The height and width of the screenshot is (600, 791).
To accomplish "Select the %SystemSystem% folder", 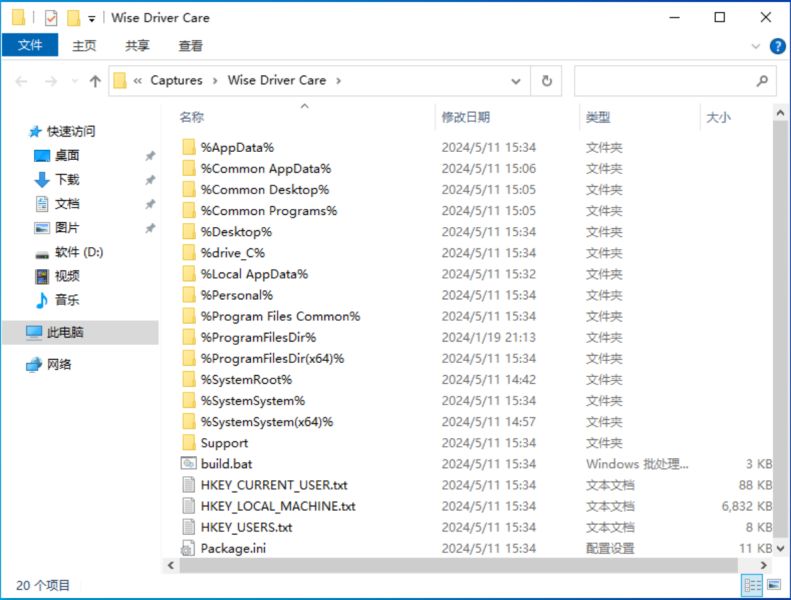I will 253,401.
